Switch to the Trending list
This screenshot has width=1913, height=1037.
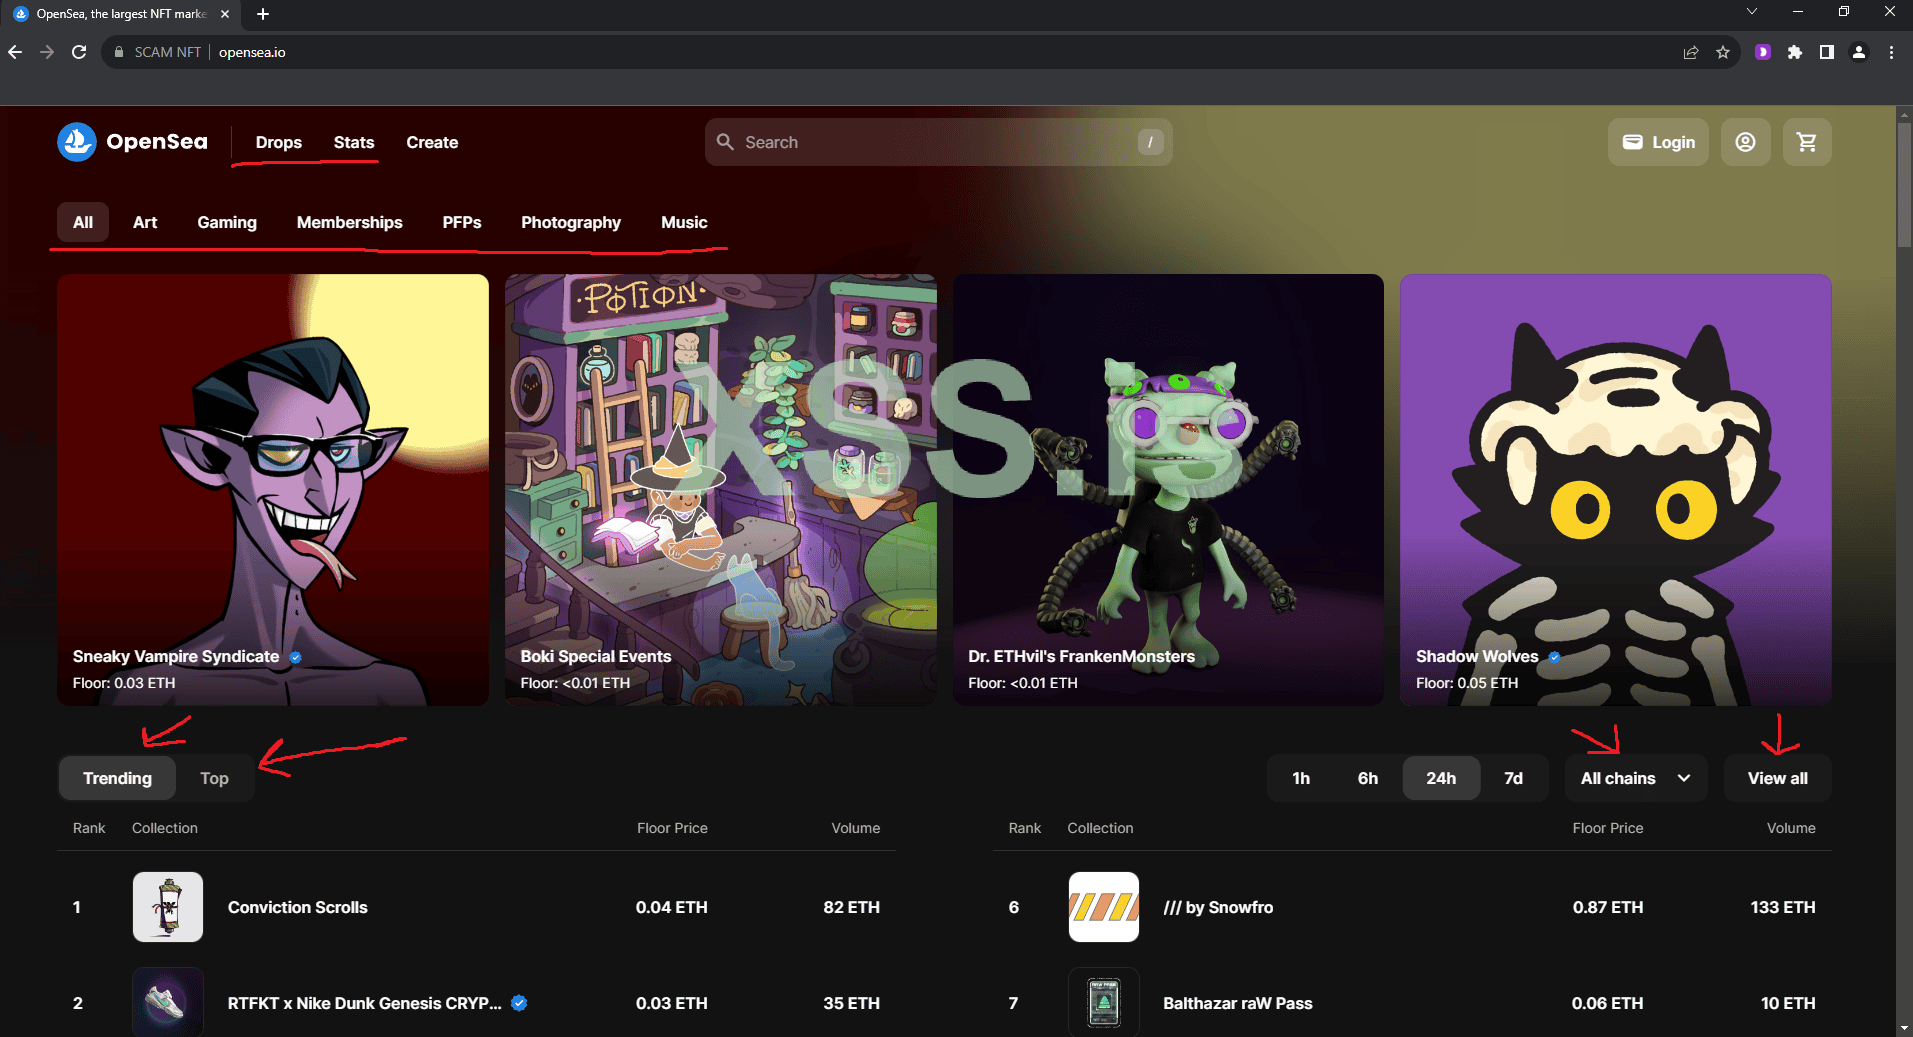pos(118,778)
